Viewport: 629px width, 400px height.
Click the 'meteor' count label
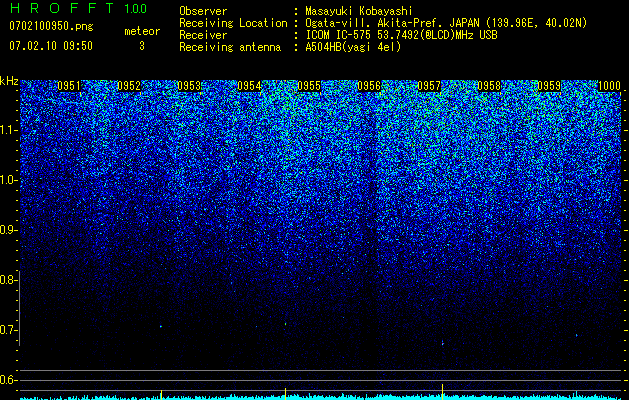(x=142, y=31)
